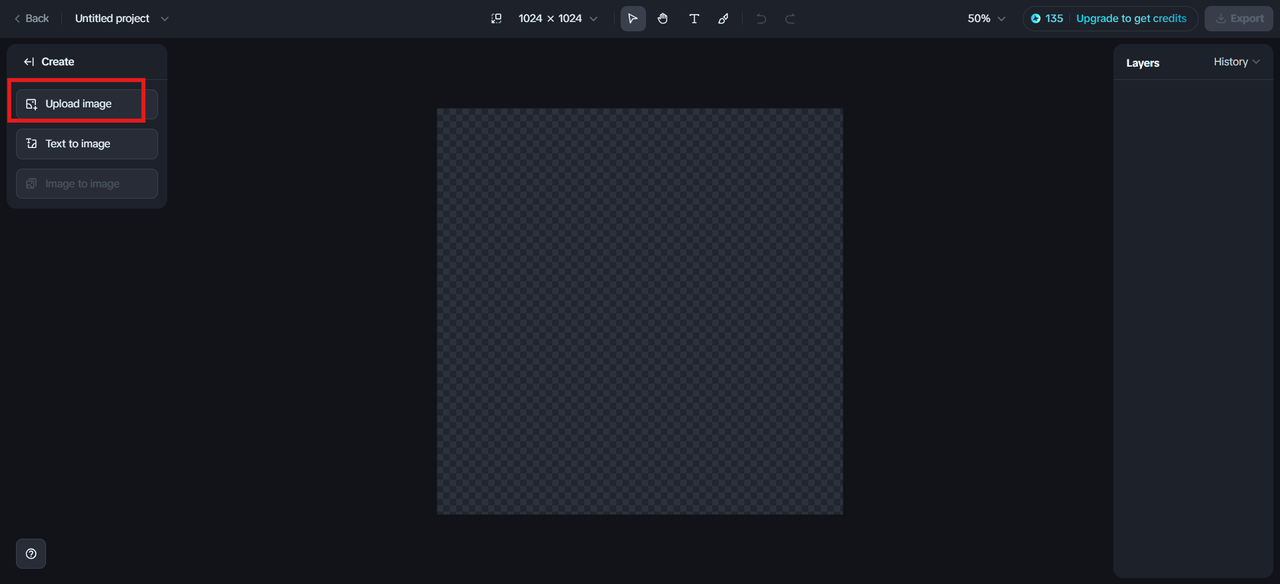Click the undo arrow
Screen dimensions: 1280x584
click(x=761, y=18)
